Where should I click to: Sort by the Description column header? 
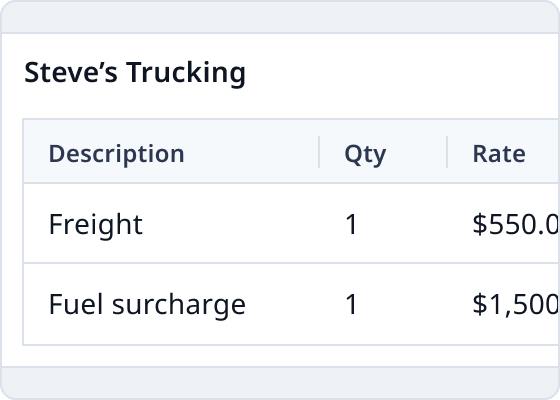click(116, 154)
